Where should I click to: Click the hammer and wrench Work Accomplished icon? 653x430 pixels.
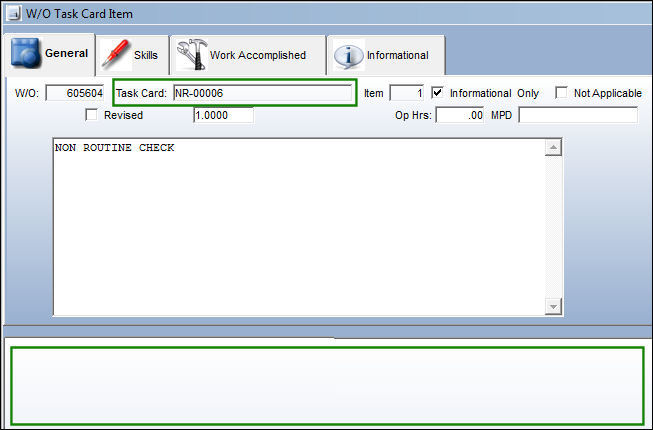[x=192, y=55]
